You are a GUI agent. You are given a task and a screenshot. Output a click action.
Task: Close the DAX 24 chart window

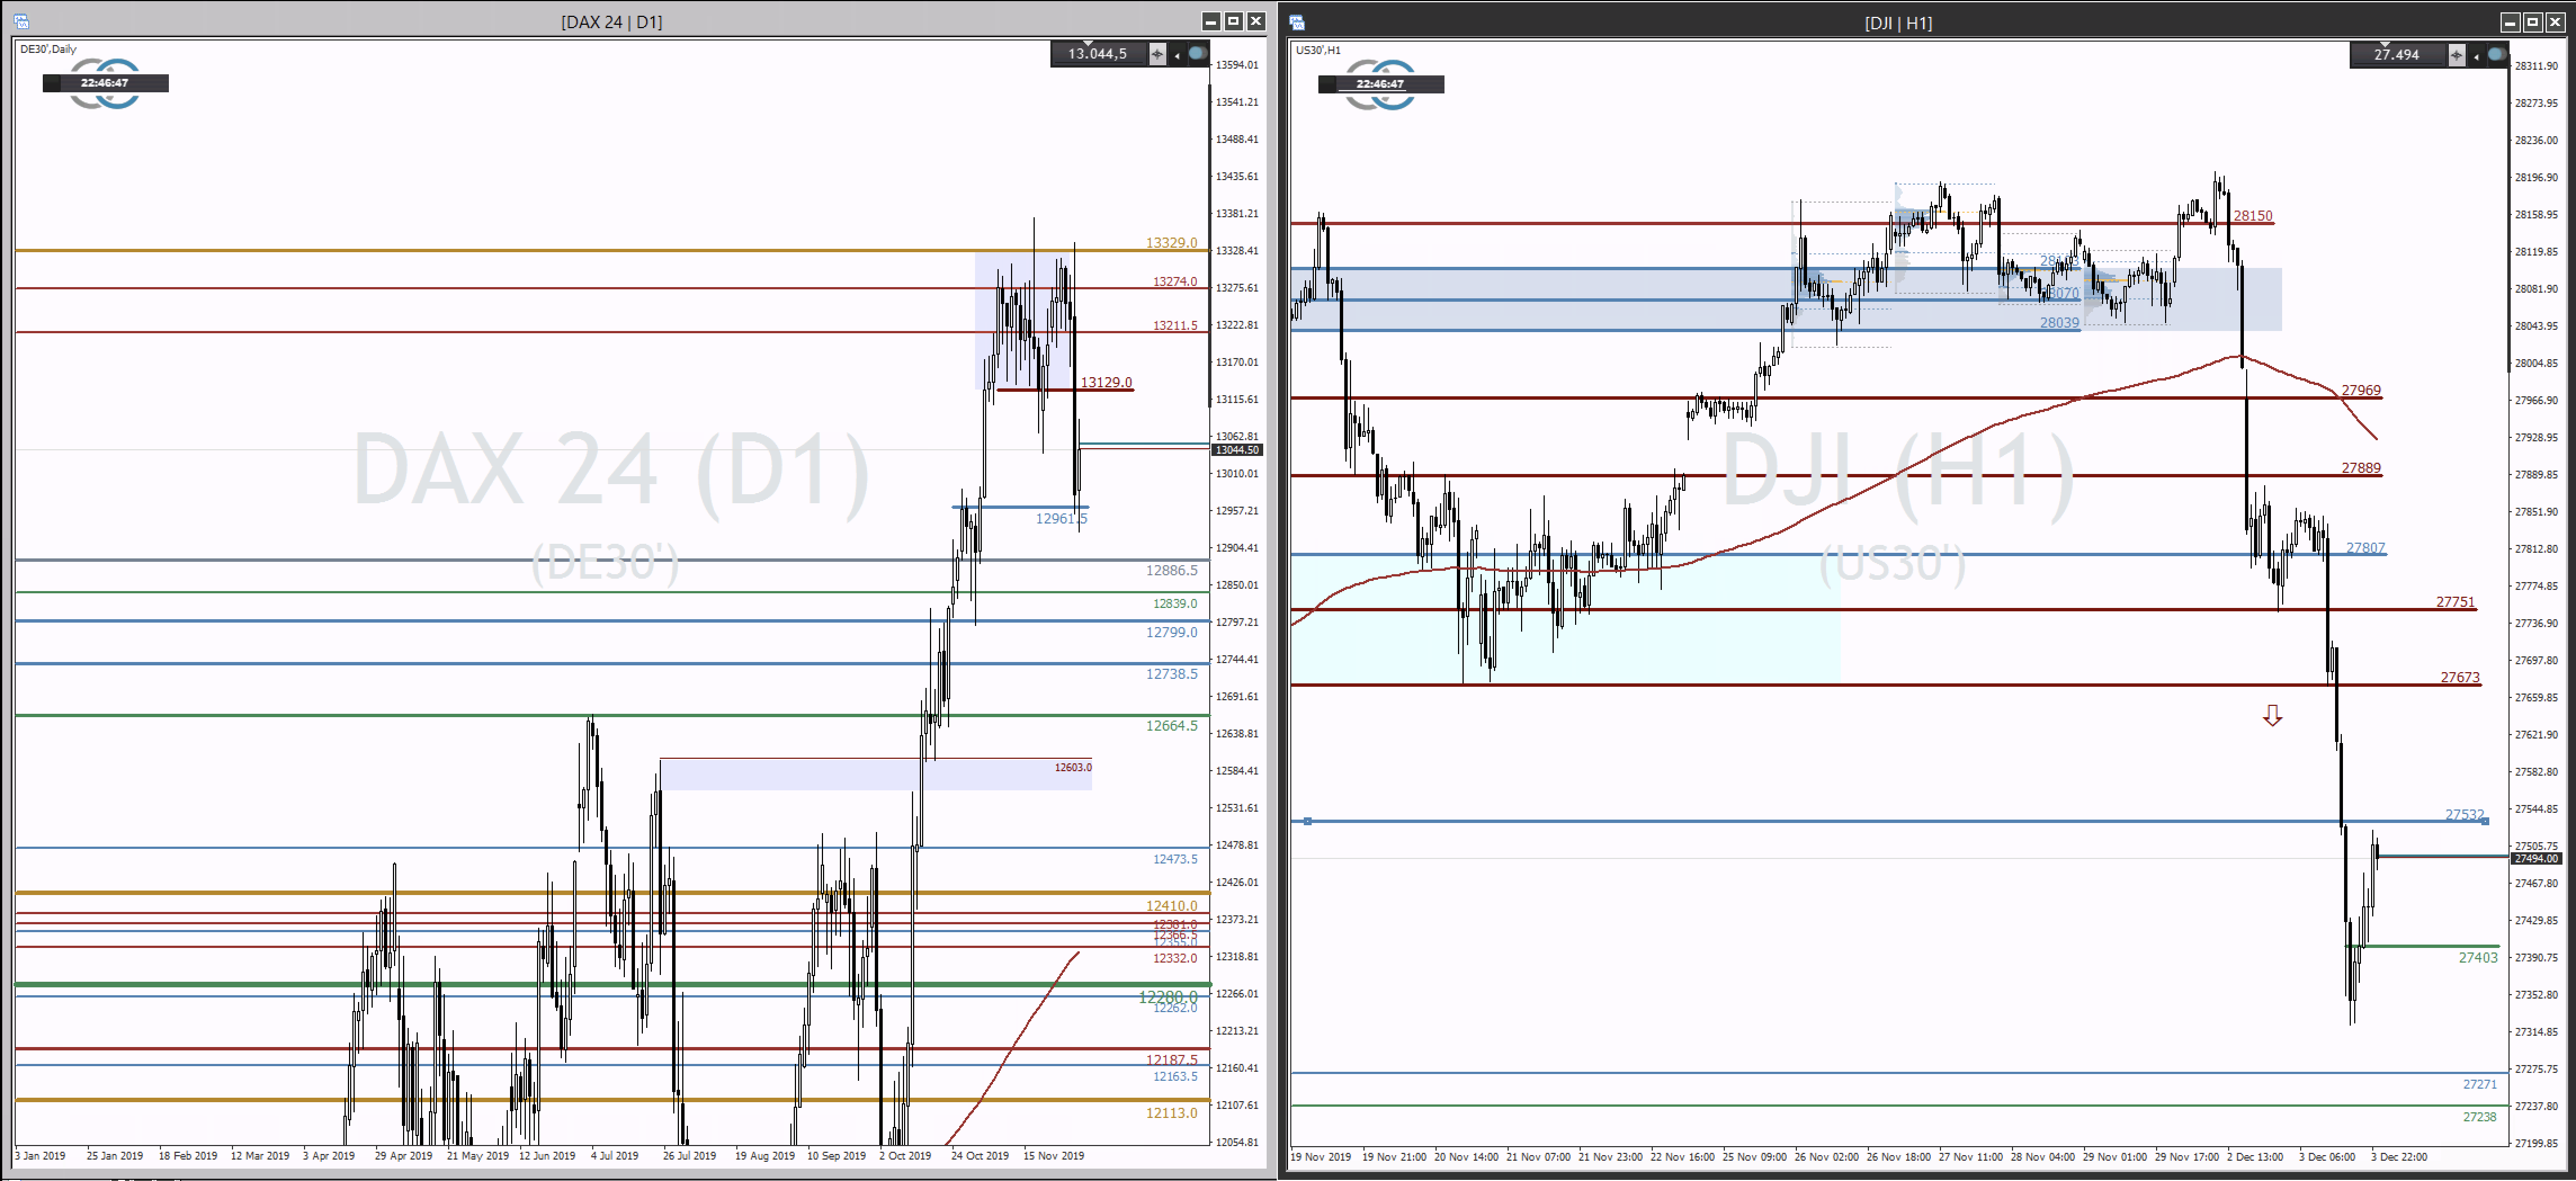tap(1257, 21)
